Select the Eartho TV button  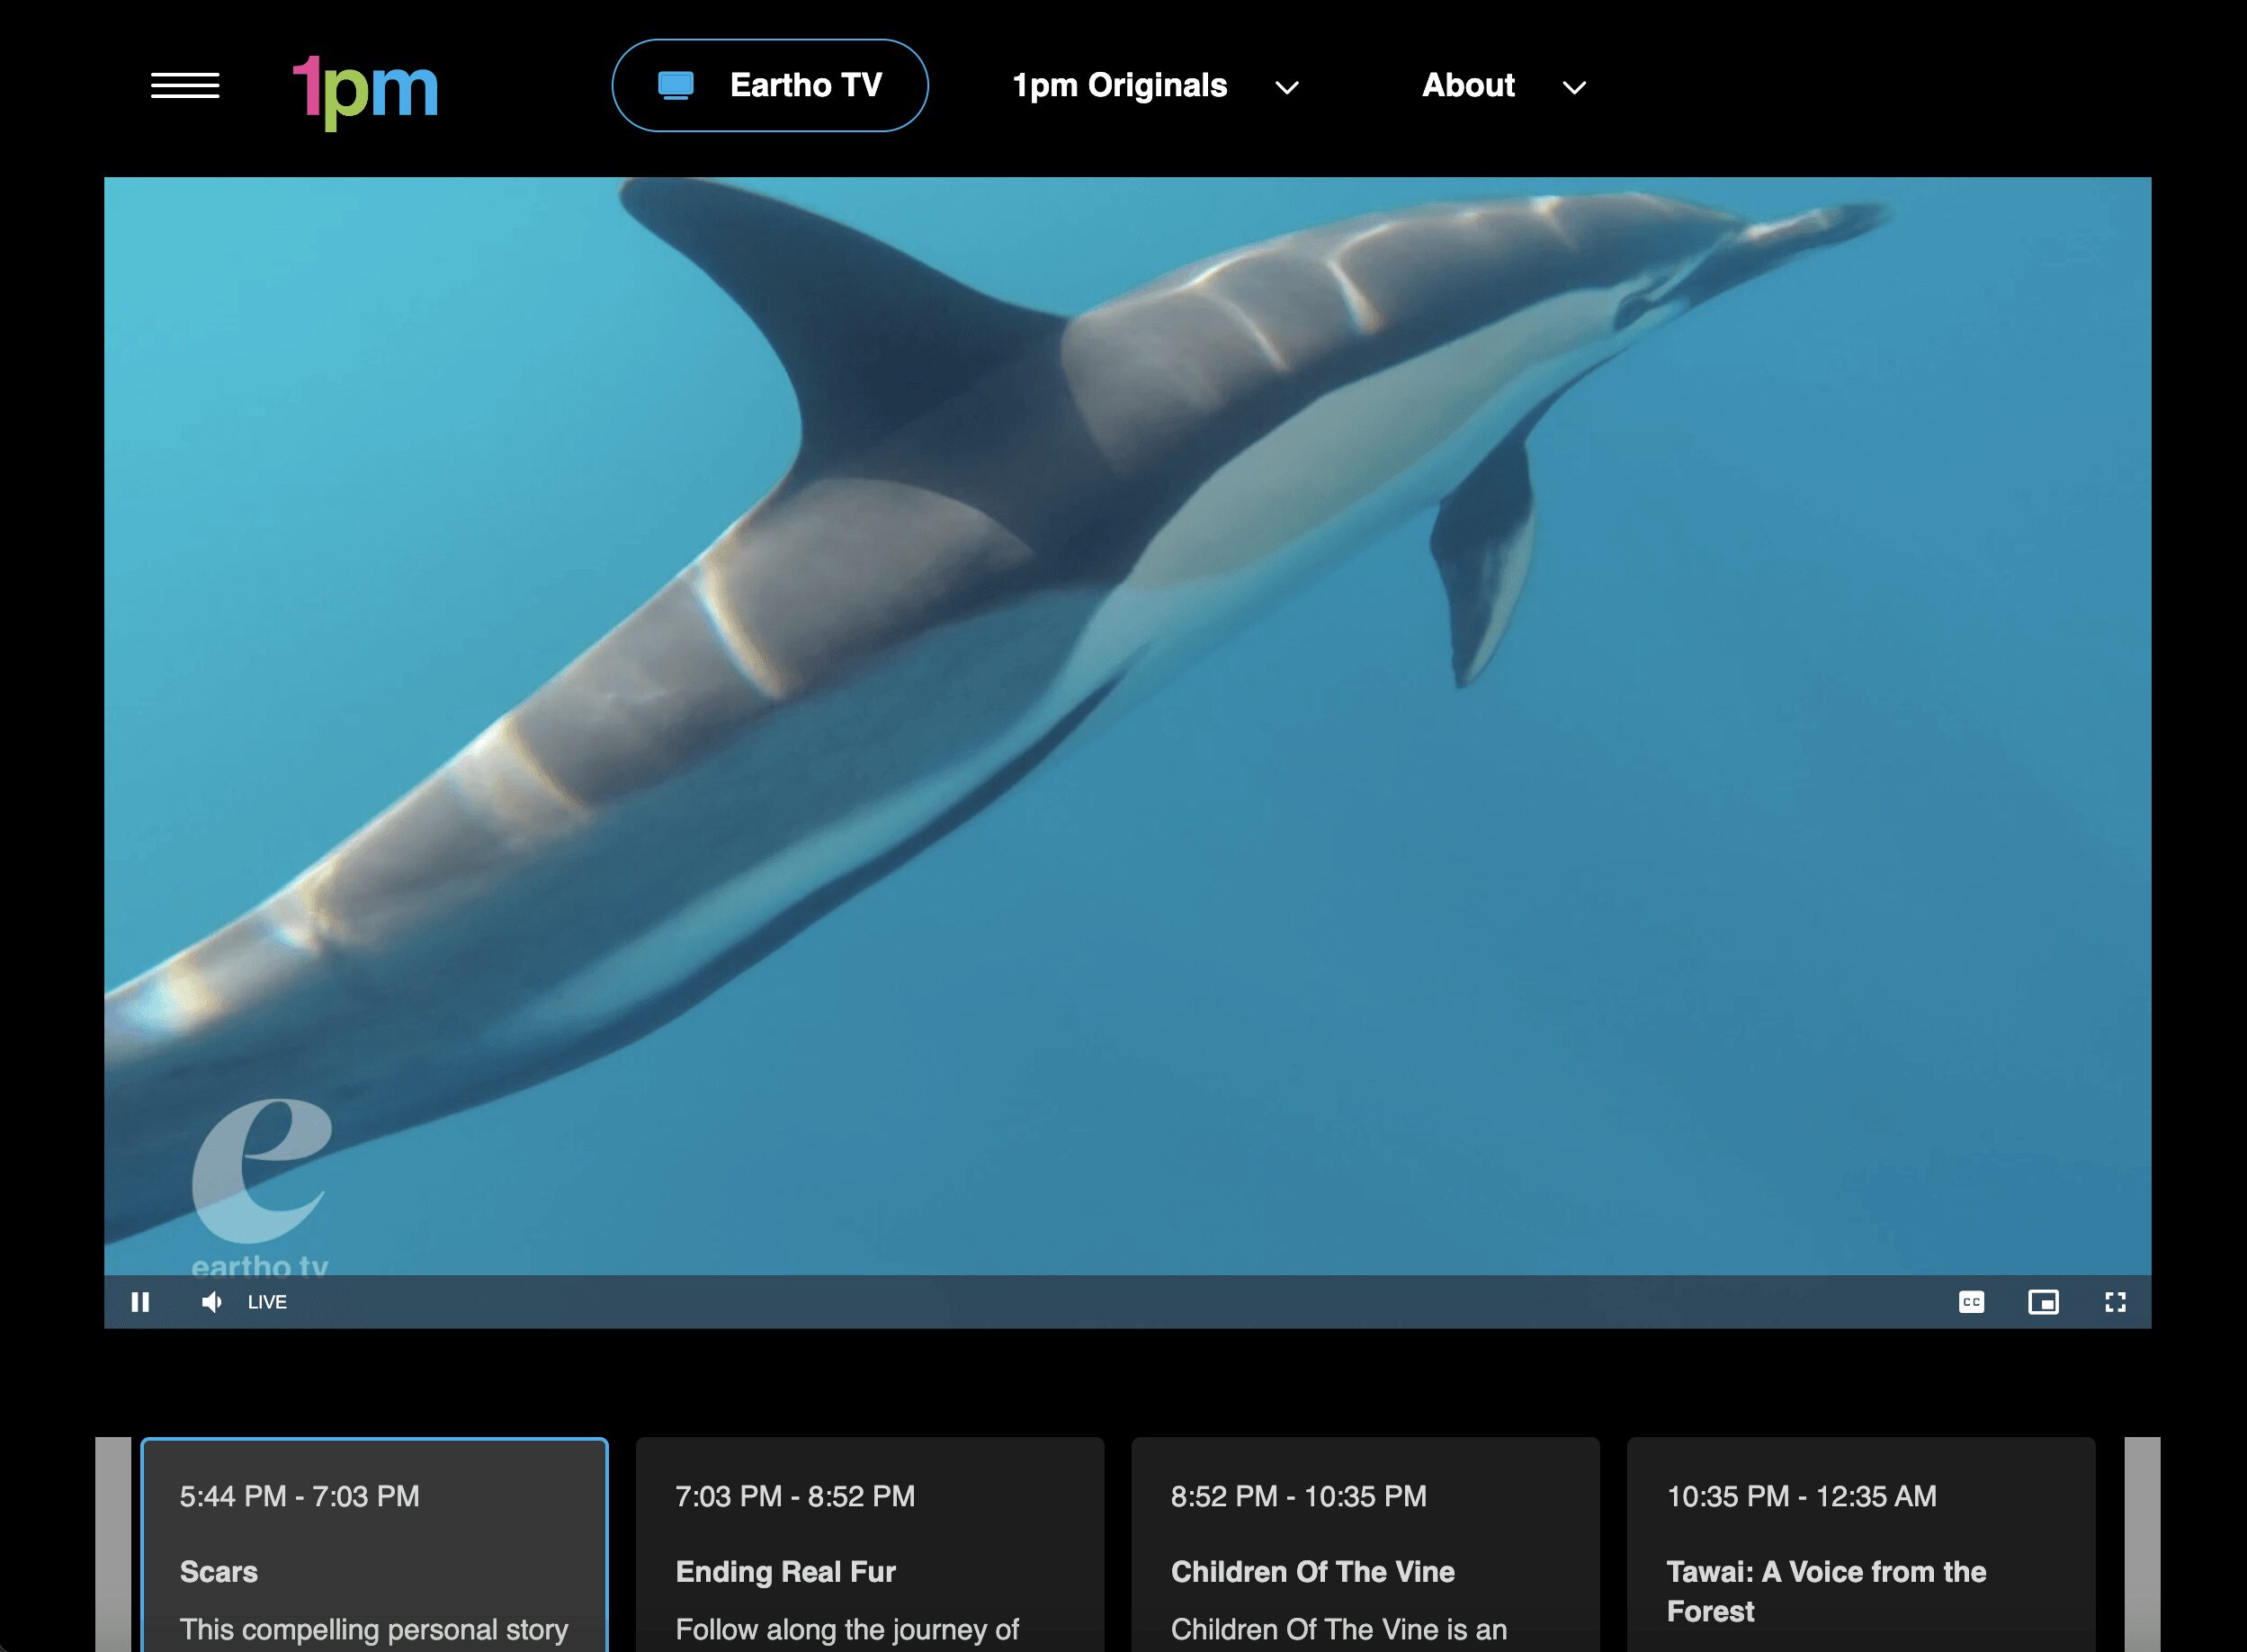click(x=770, y=86)
